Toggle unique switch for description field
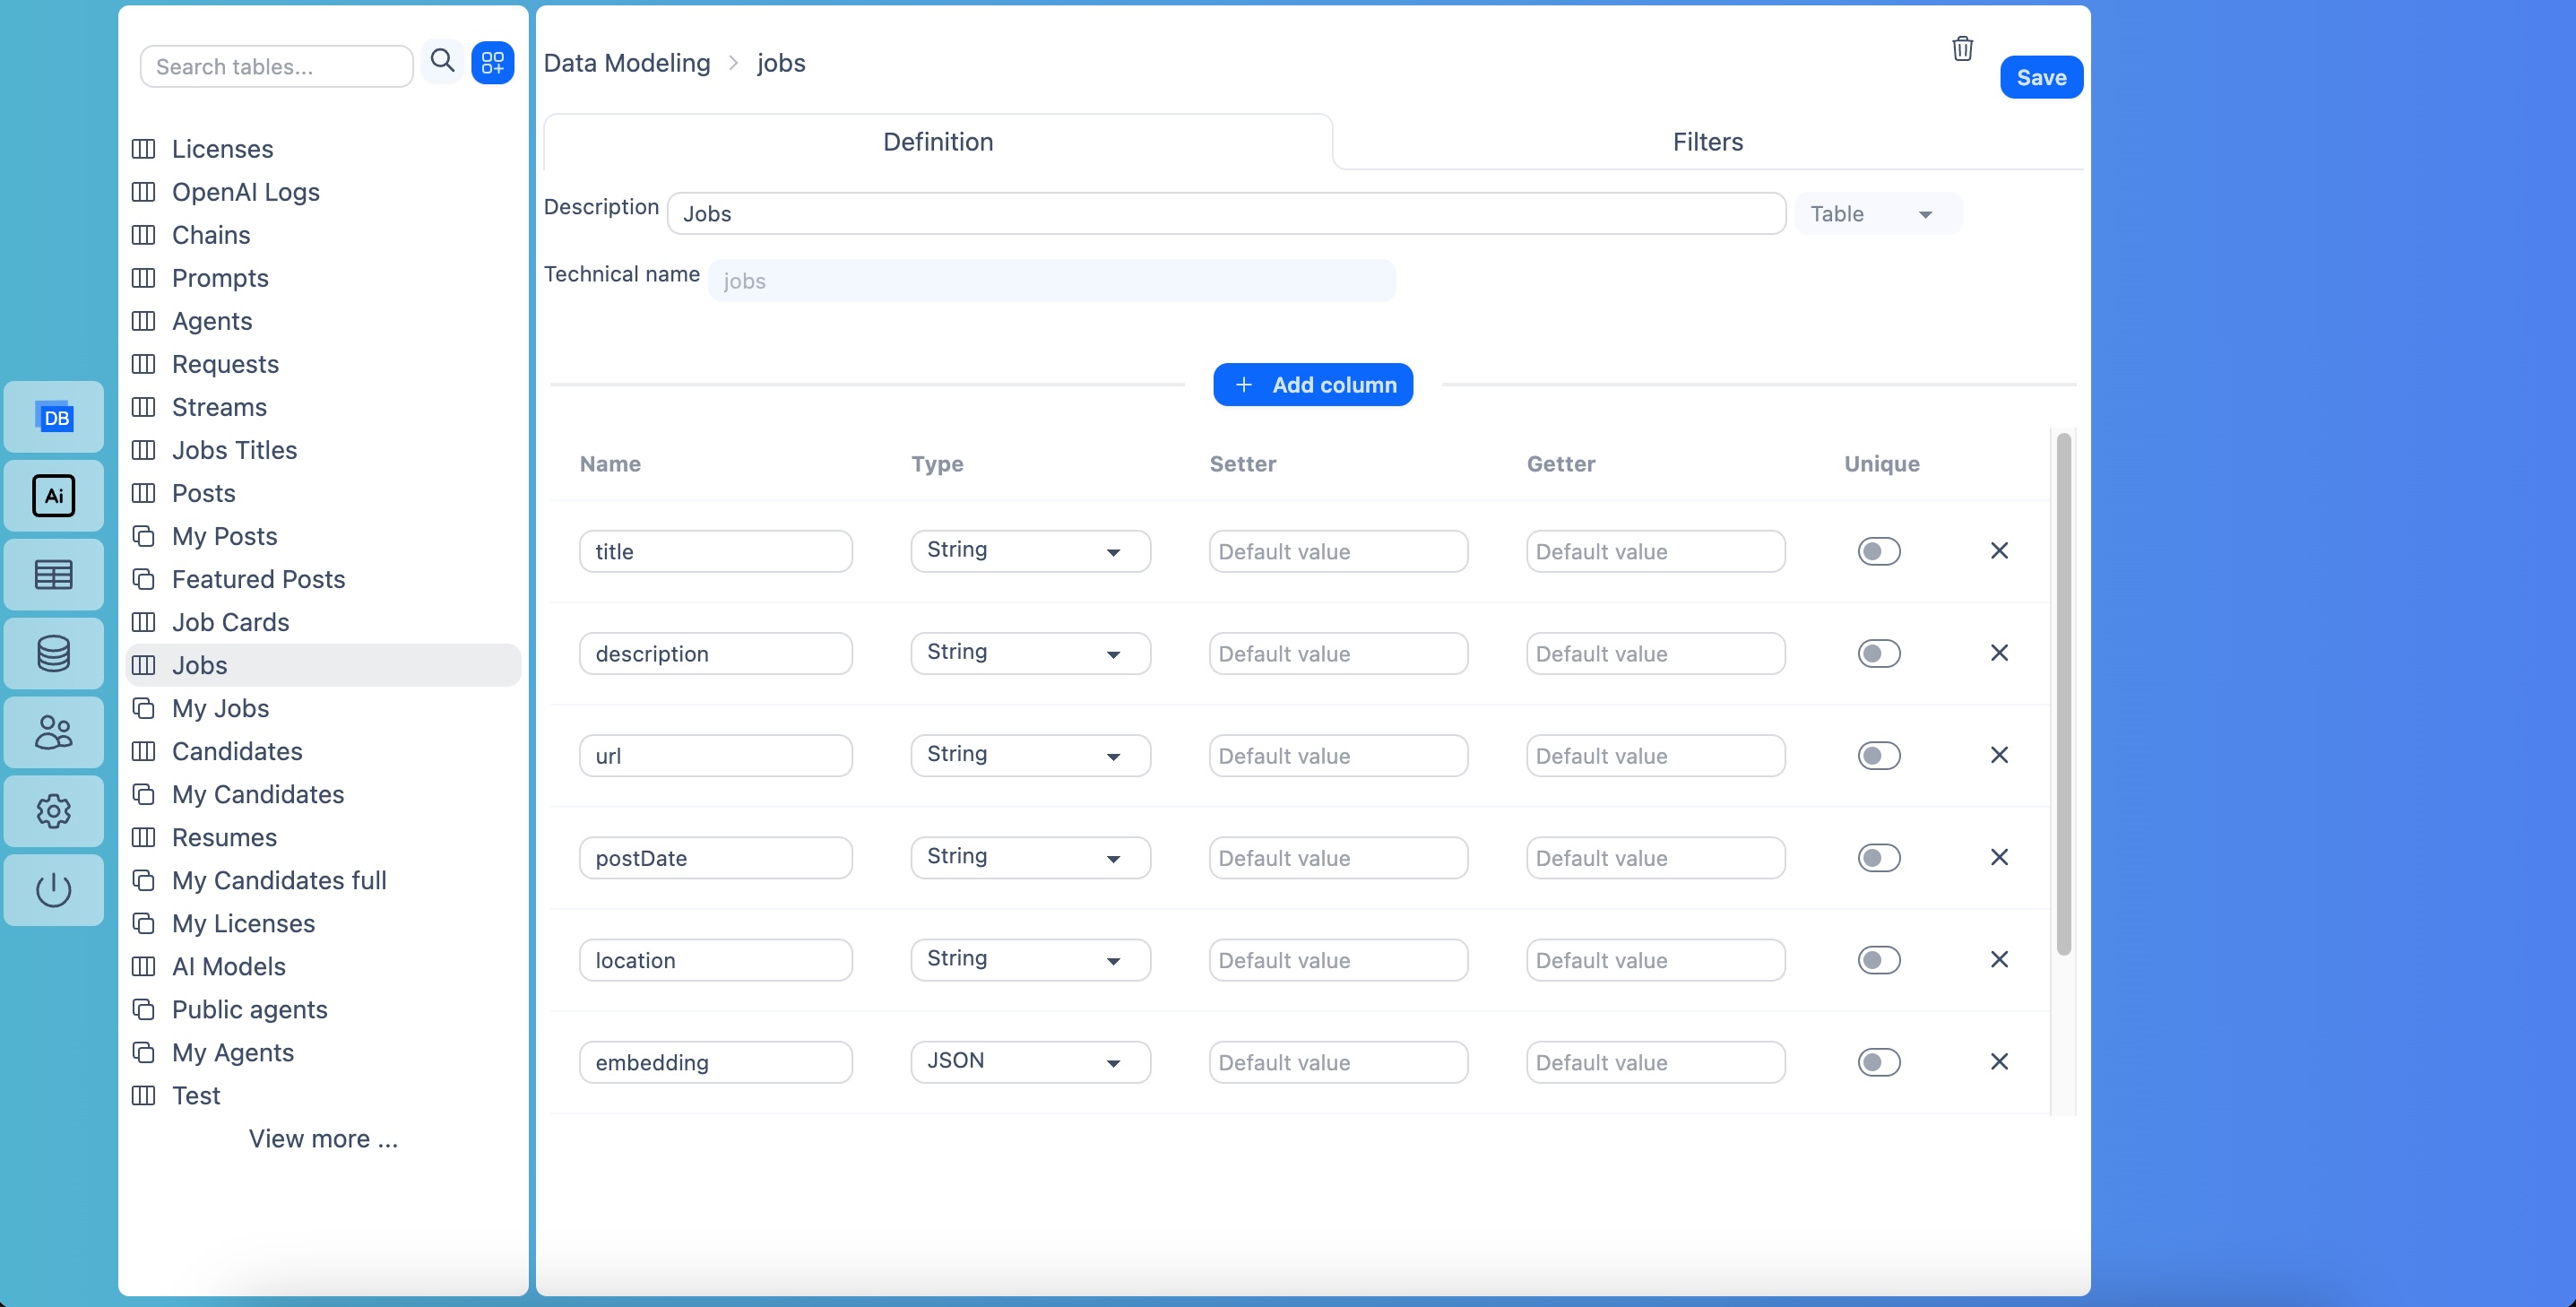The height and width of the screenshot is (1307, 2576). [1881, 653]
